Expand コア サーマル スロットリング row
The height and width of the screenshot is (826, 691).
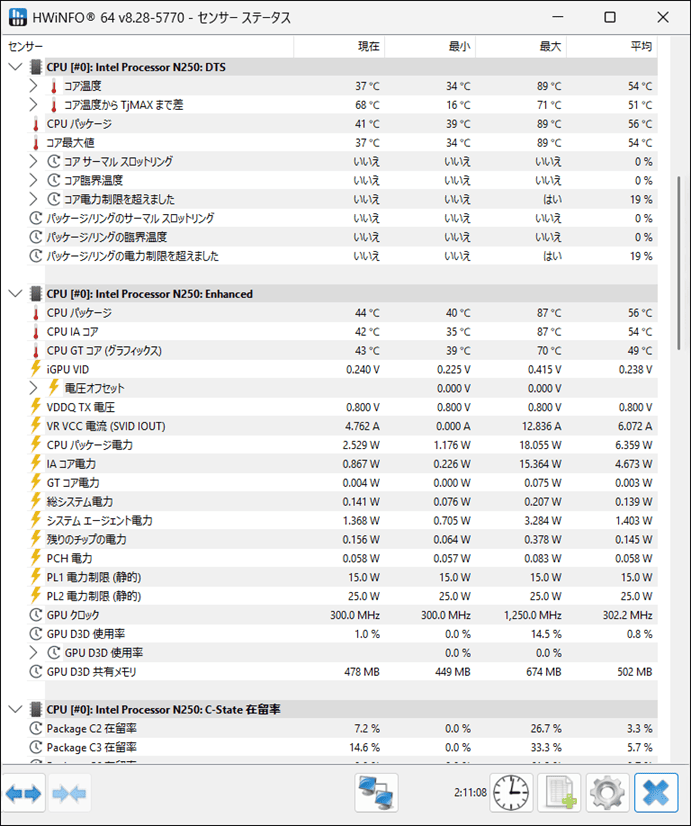pyautogui.click(x=33, y=162)
